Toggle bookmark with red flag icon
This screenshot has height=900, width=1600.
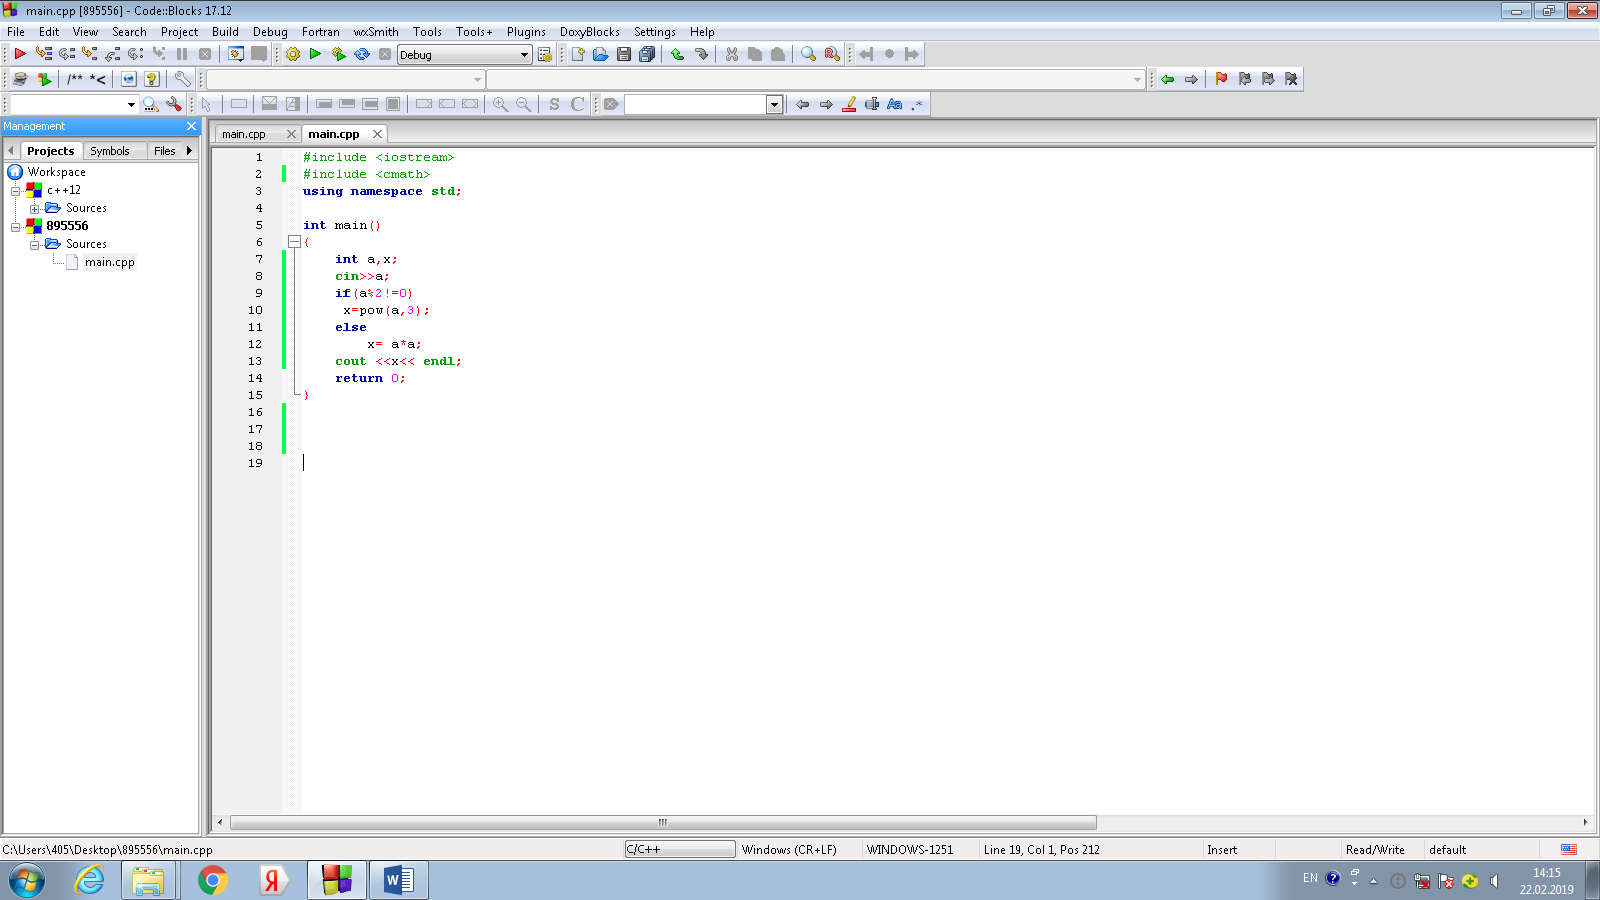pyautogui.click(x=1221, y=79)
